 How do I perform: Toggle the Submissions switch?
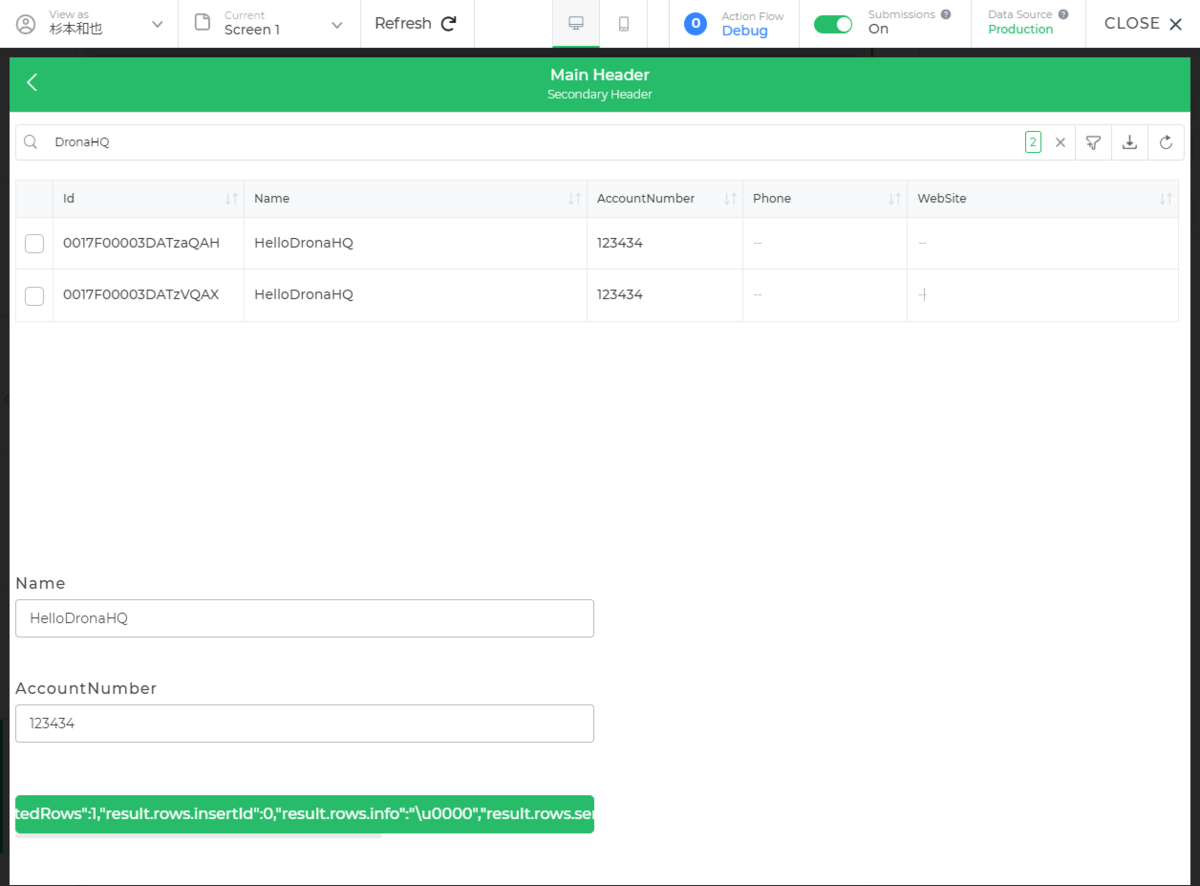[833, 24]
